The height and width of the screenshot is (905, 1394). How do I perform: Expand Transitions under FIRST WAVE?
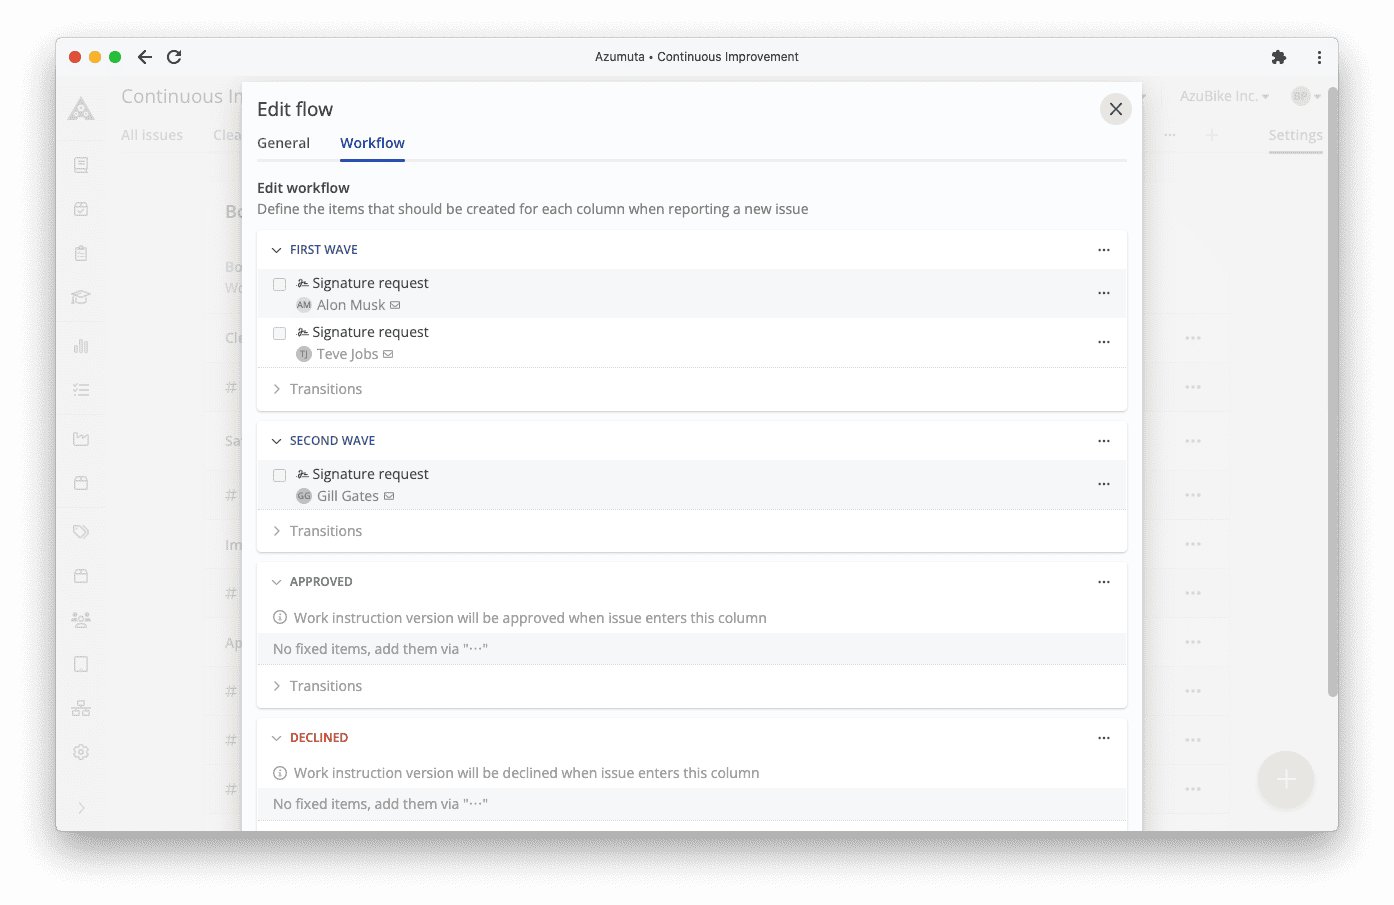tap(316, 388)
